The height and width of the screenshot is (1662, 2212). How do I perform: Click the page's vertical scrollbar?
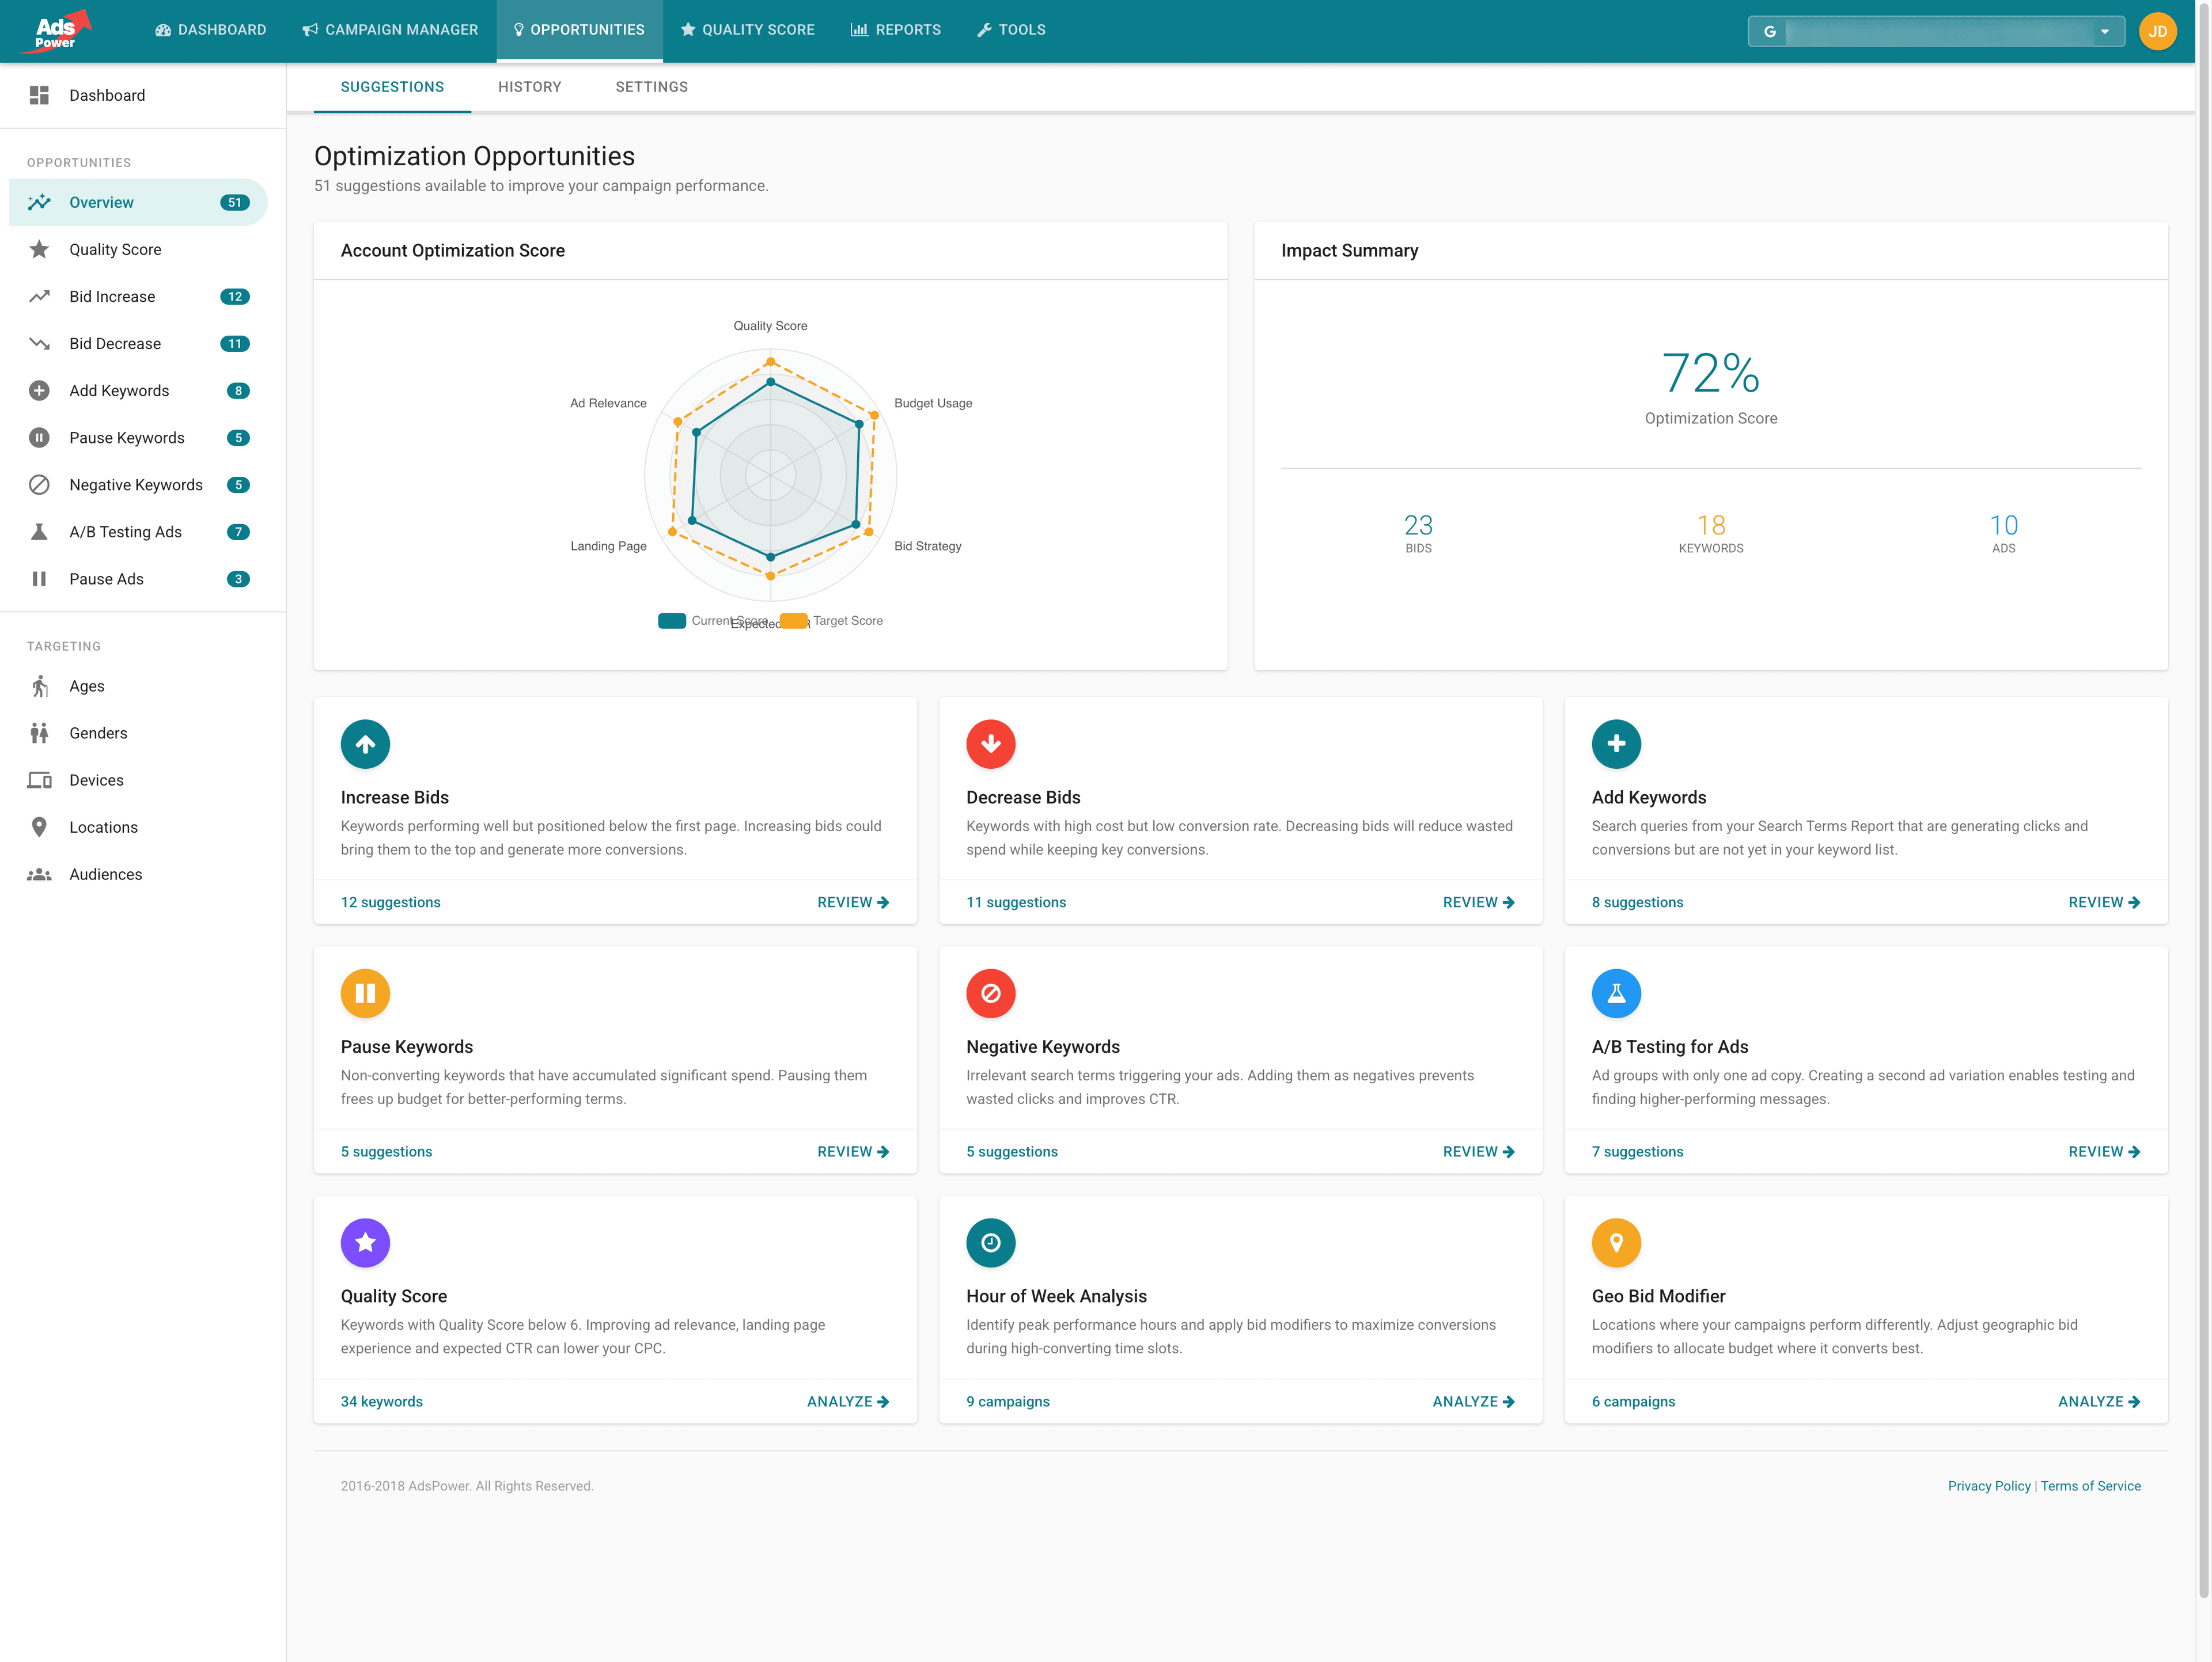point(2203,800)
